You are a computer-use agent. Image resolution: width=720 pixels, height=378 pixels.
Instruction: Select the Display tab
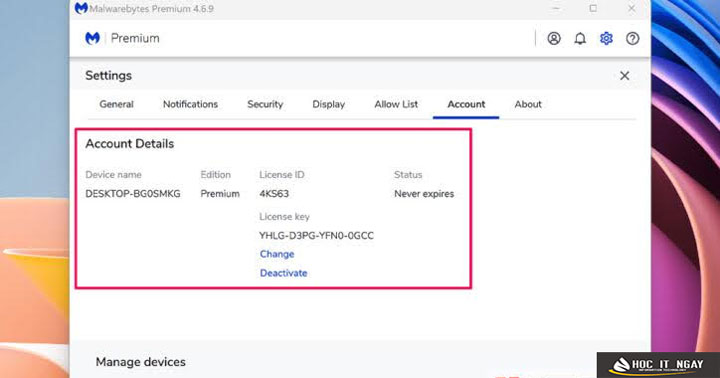pos(328,104)
